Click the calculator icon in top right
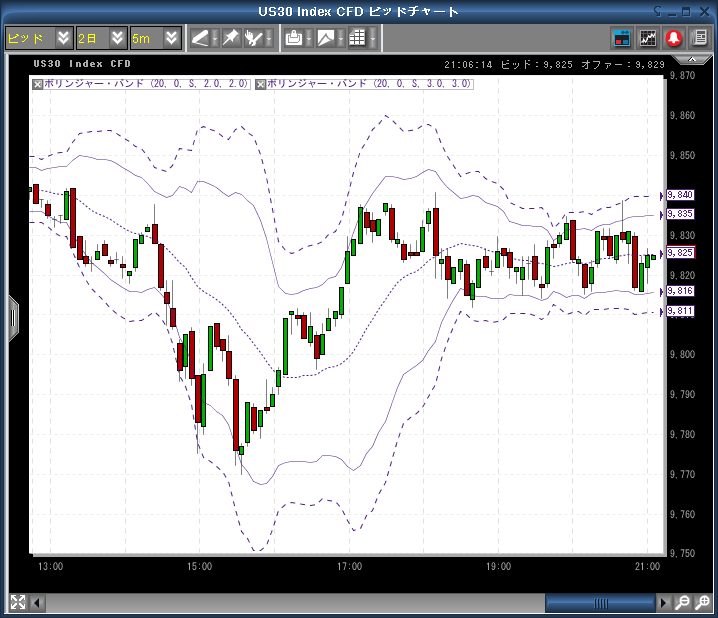This screenshot has height=618, width=718. point(700,38)
